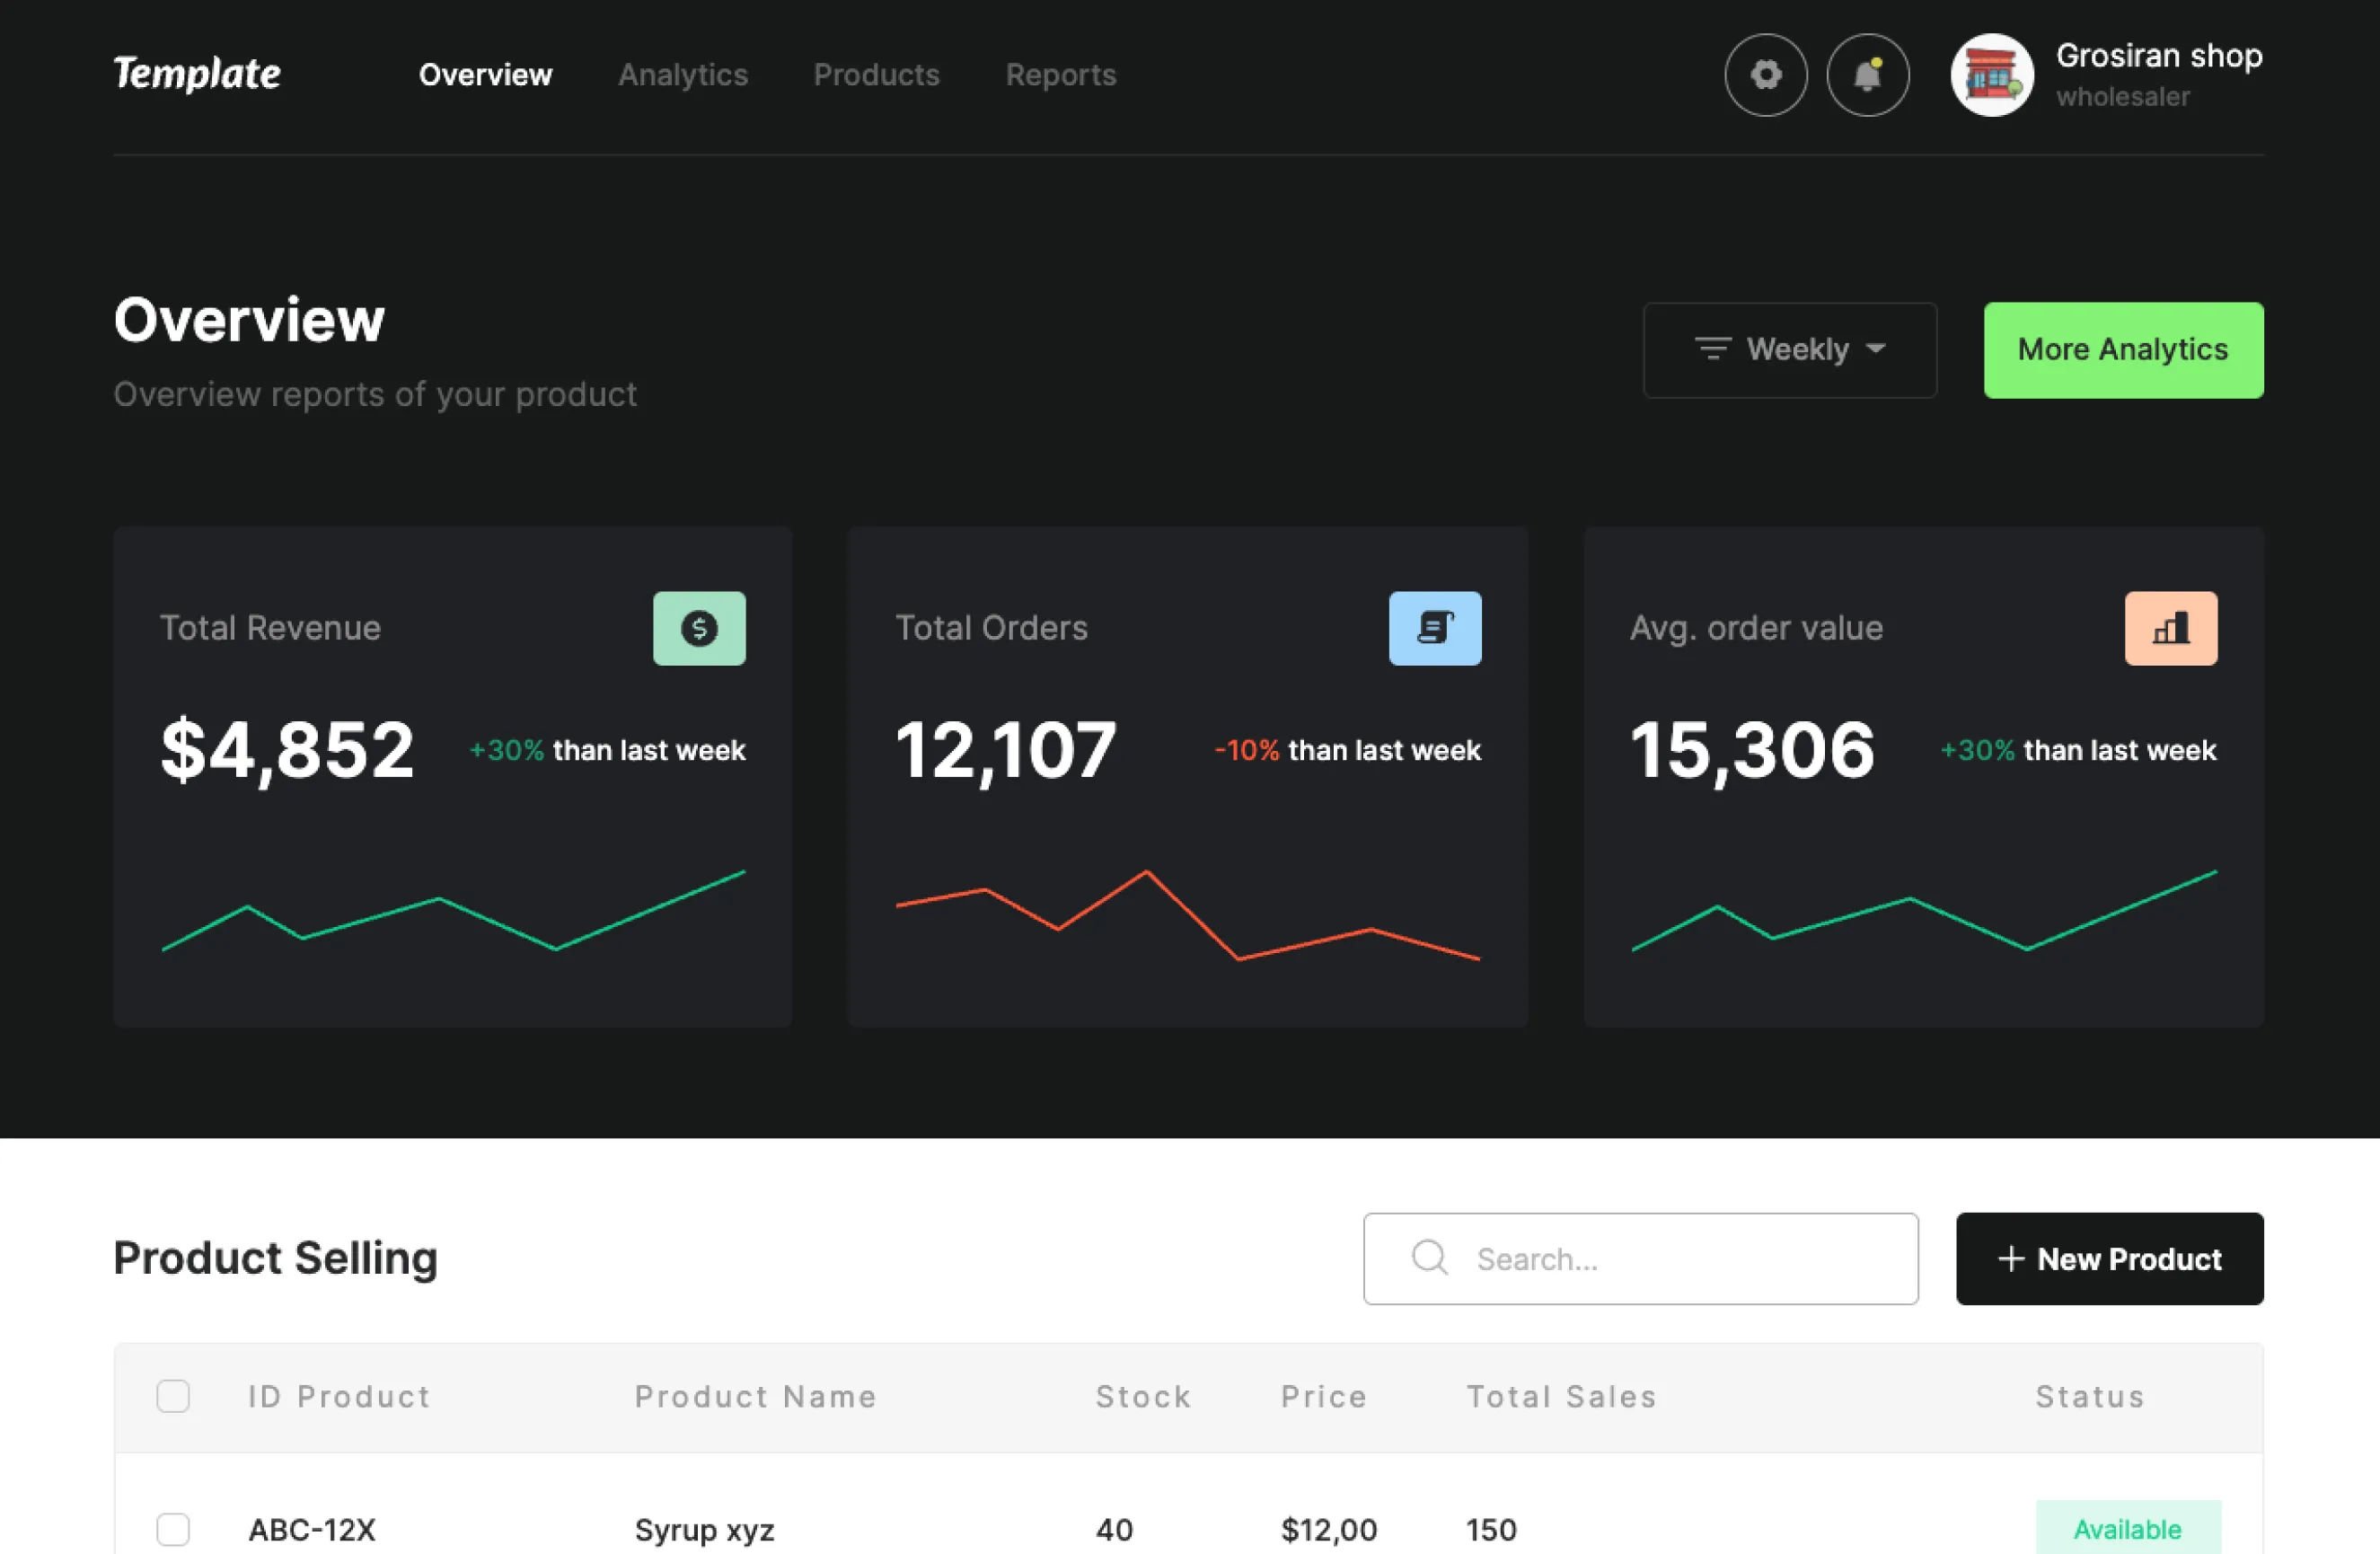Select all products via header checkbox

click(174, 1396)
